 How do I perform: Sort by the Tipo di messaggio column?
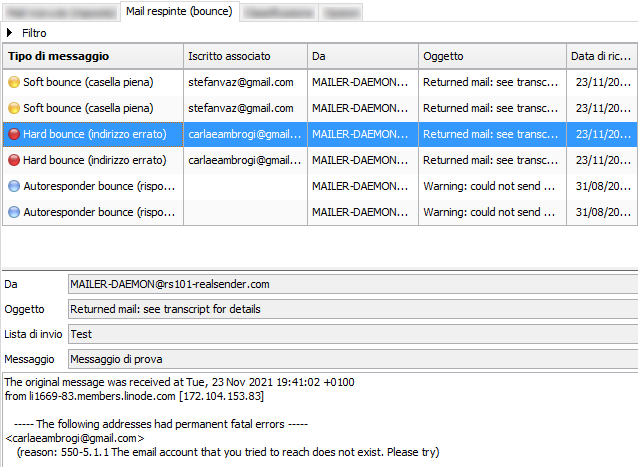(93, 56)
